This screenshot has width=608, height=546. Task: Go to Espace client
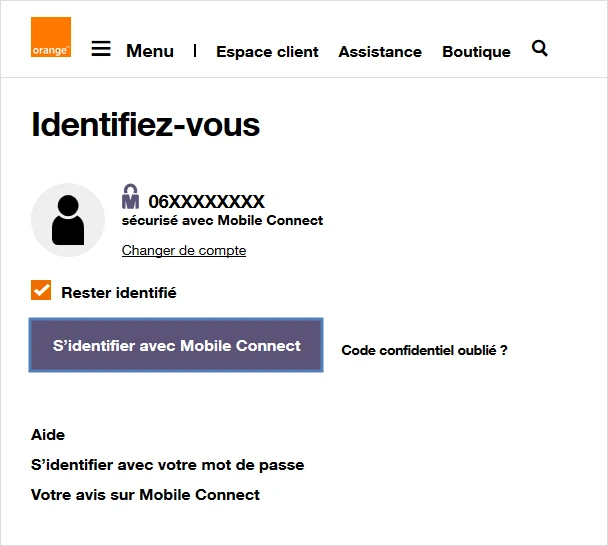click(x=267, y=52)
